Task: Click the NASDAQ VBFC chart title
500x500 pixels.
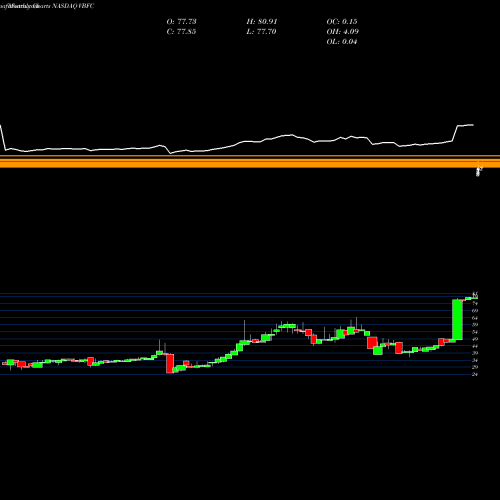Action: [x=73, y=6]
